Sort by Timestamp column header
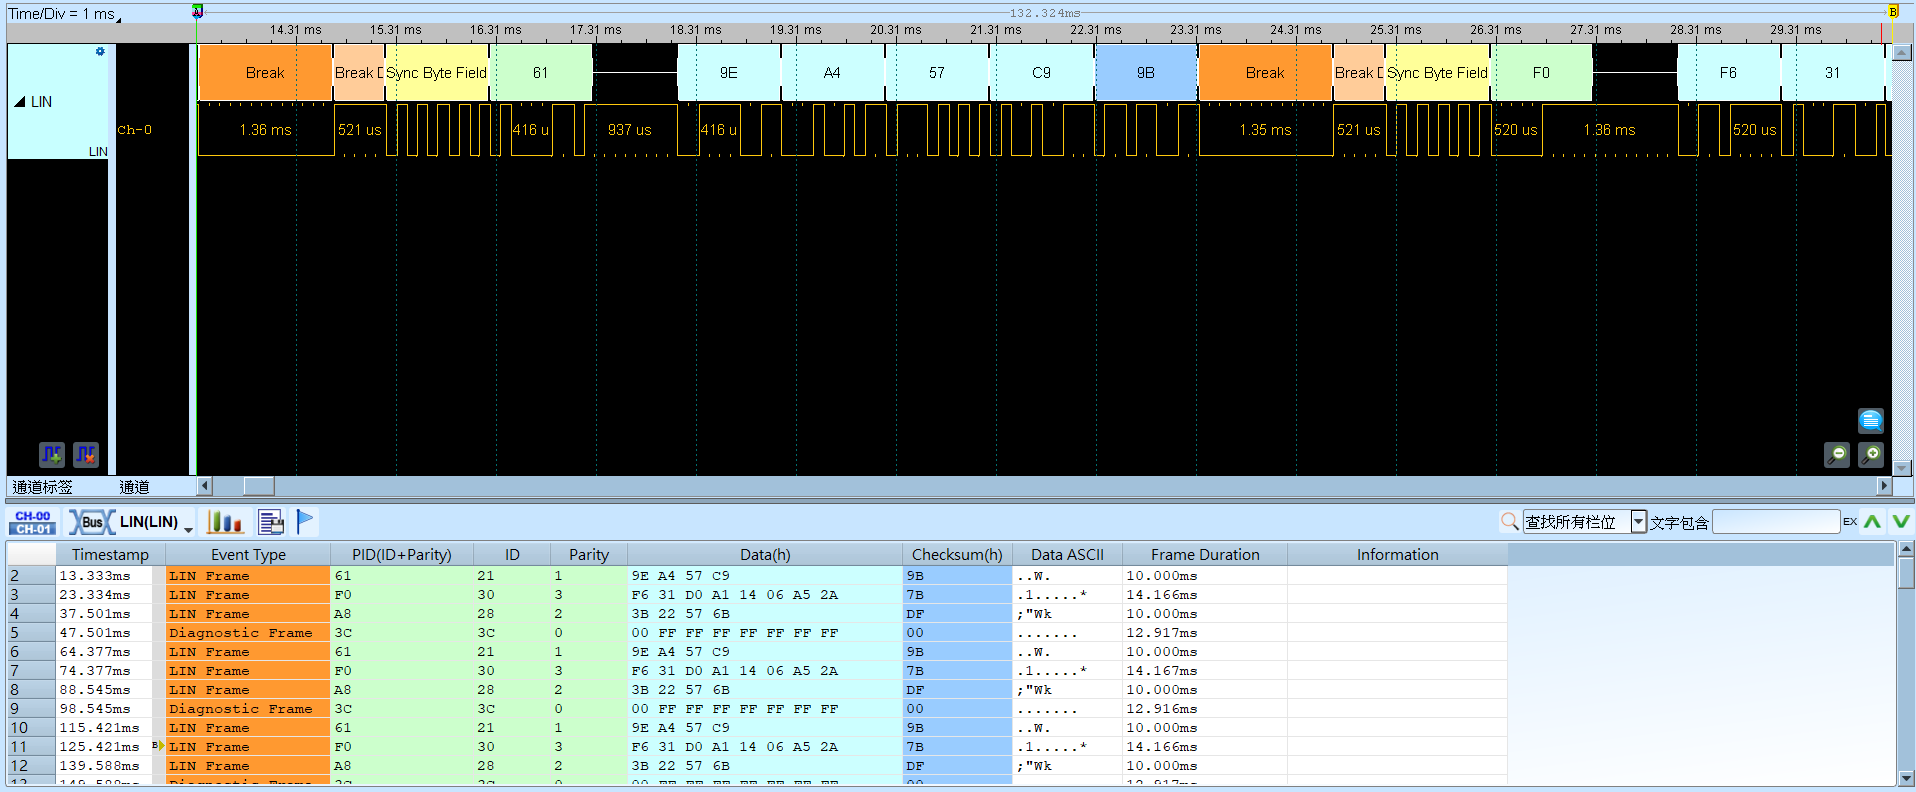1916x792 pixels. click(x=110, y=554)
